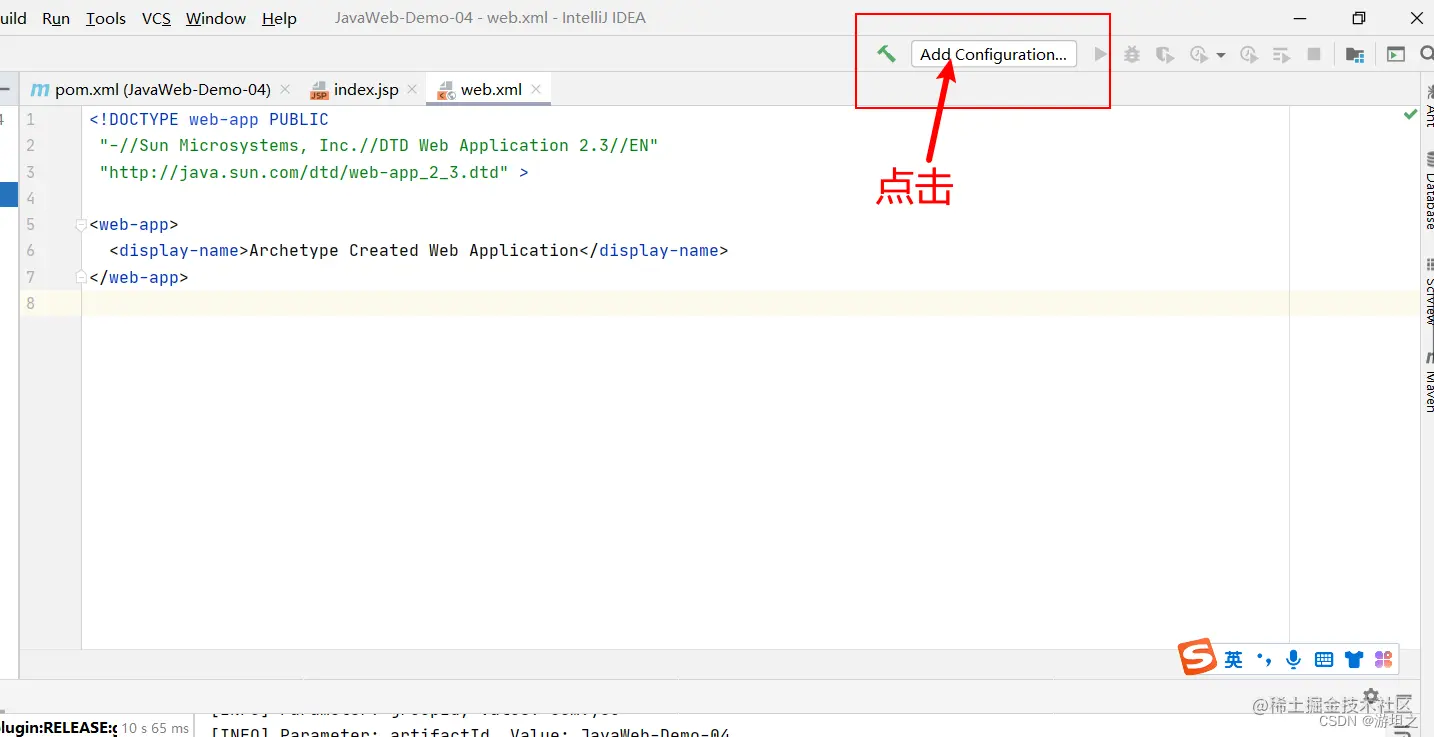1434x737 pixels.
Task: Open Sogou toolbox four-petal icon
Action: point(1383,660)
